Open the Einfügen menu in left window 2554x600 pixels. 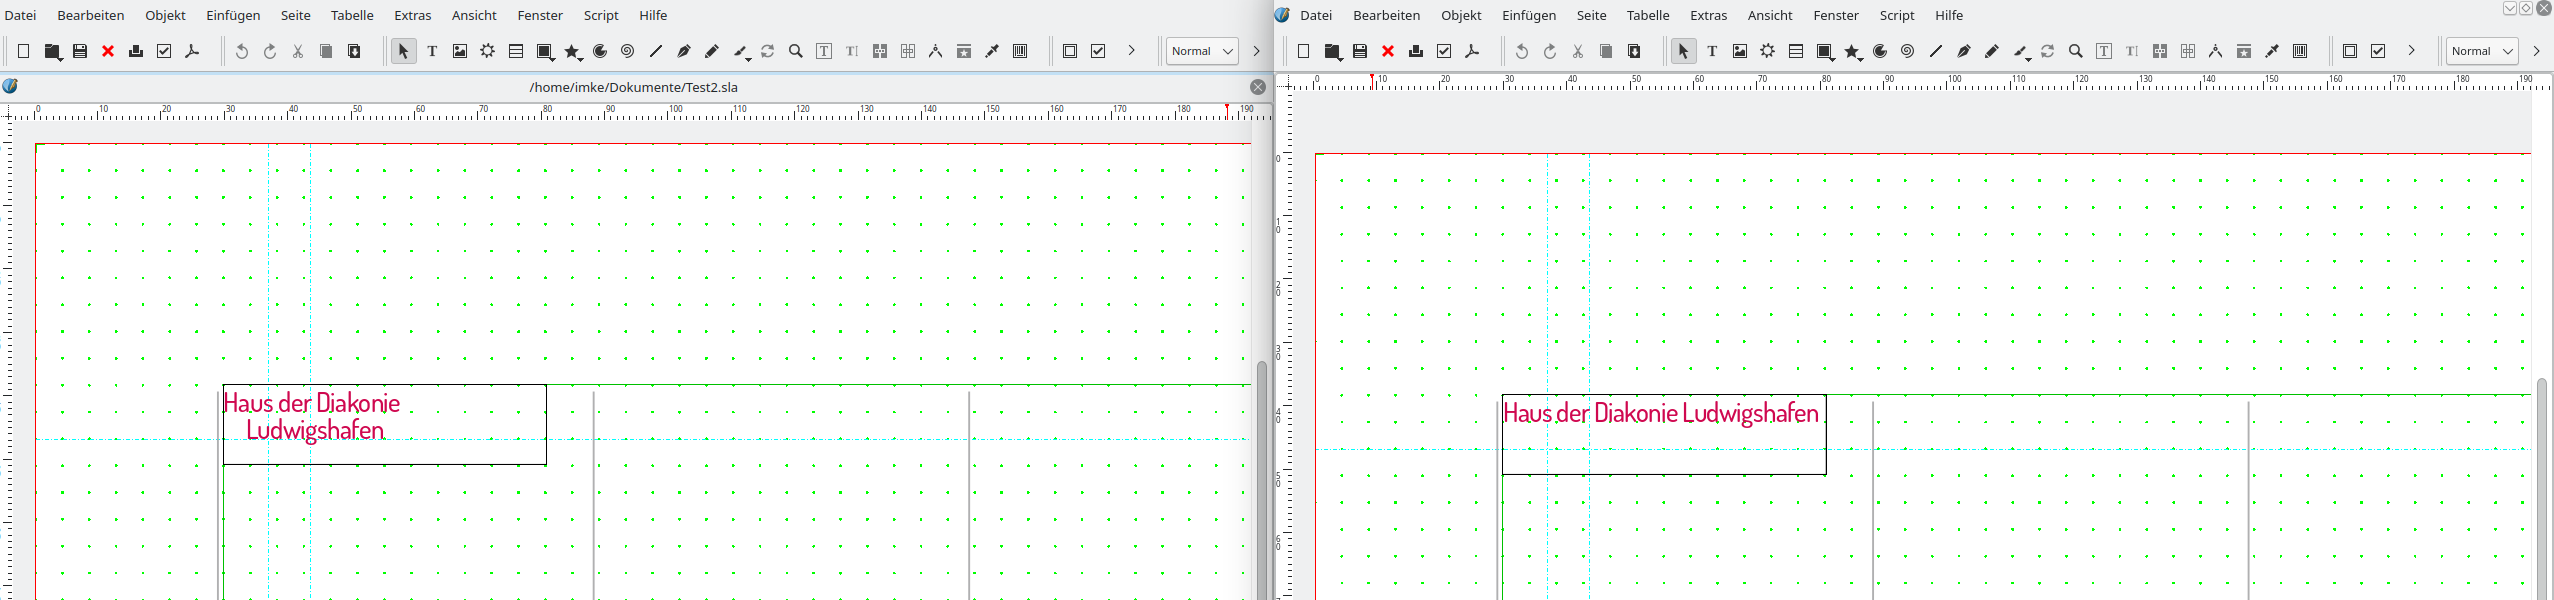coord(233,15)
